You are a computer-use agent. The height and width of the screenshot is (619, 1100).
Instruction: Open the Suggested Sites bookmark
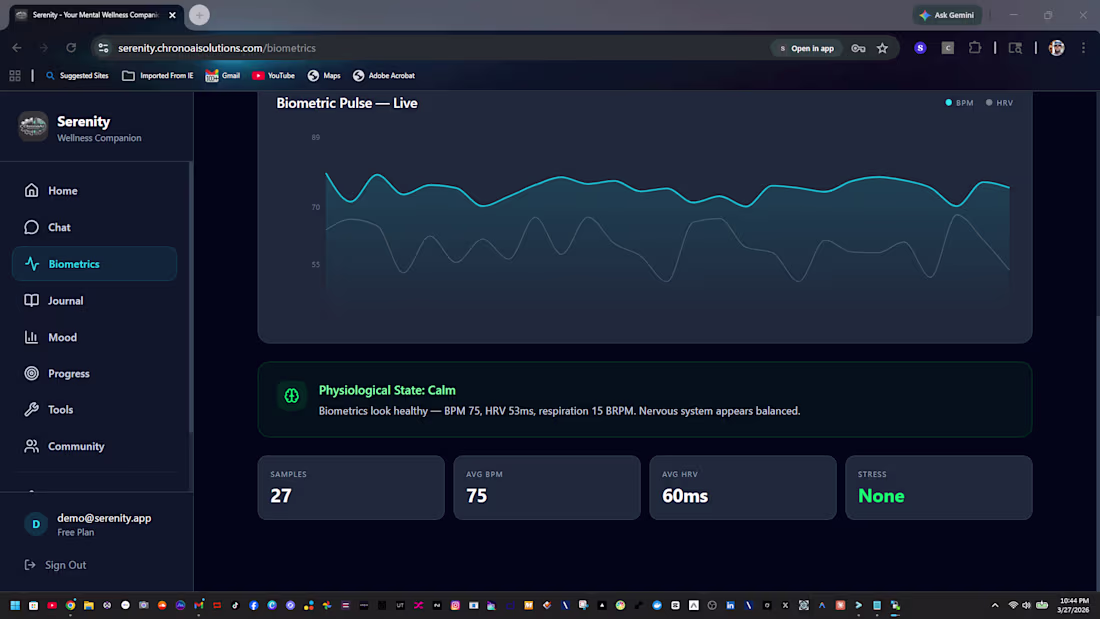(x=77, y=76)
